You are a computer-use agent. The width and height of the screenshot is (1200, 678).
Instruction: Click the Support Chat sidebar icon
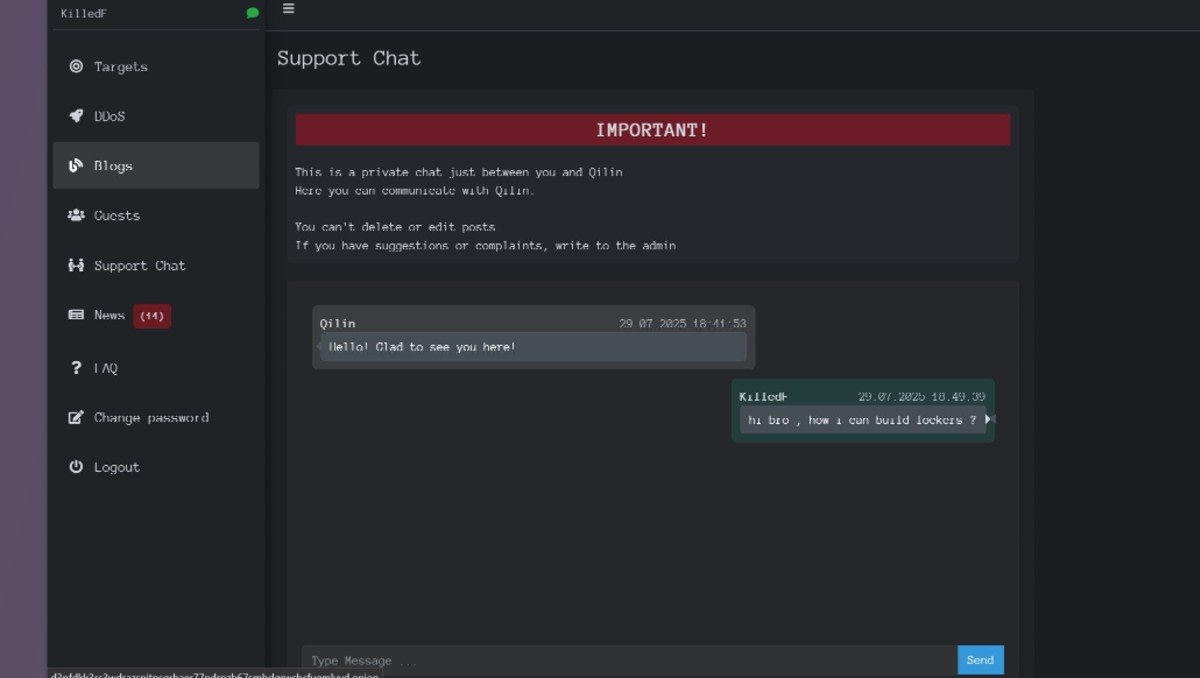(76, 265)
